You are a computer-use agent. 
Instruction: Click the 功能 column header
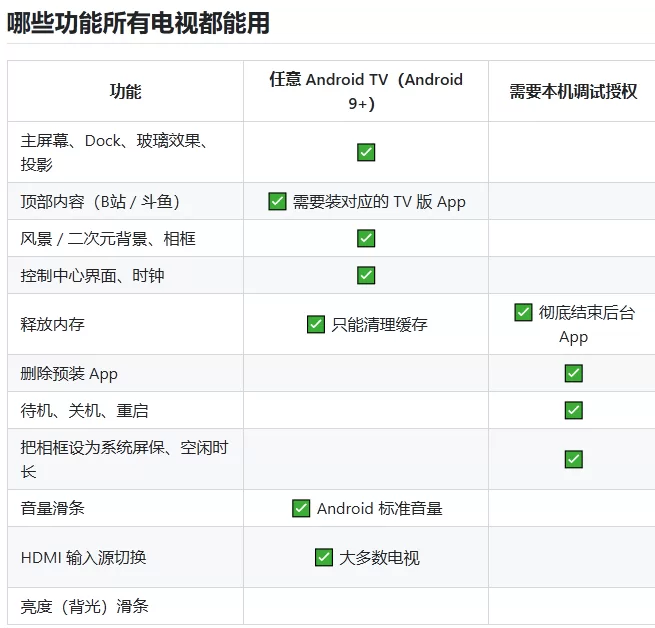point(125,91)
